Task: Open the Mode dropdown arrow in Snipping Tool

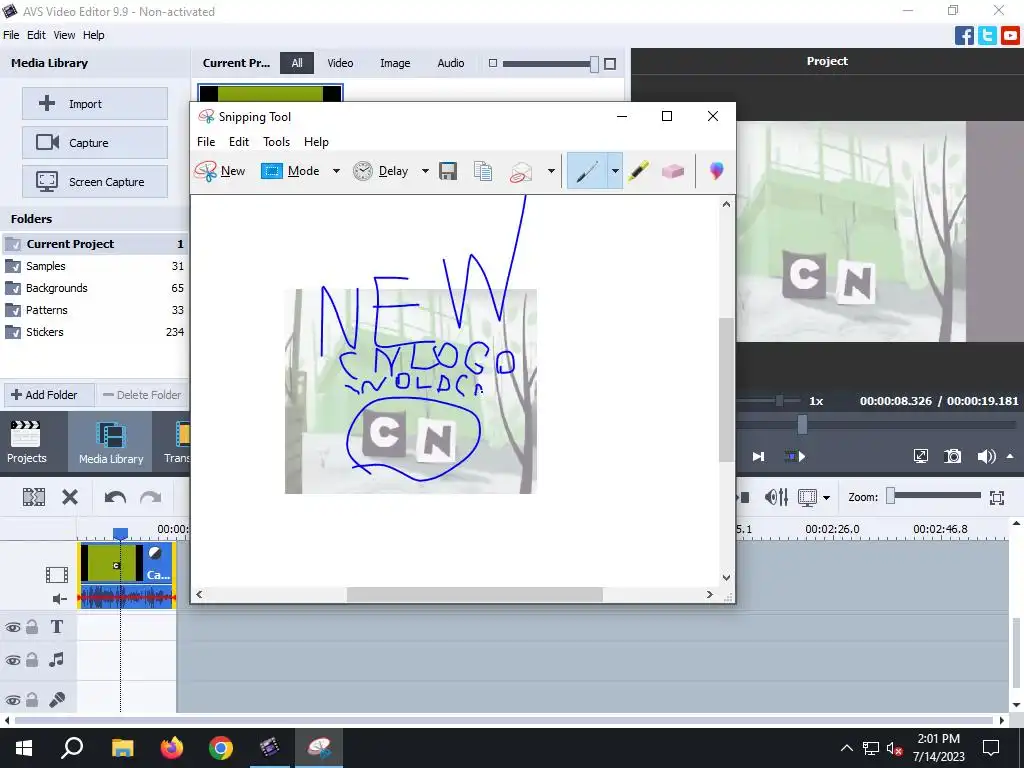Action: point(336,171)
